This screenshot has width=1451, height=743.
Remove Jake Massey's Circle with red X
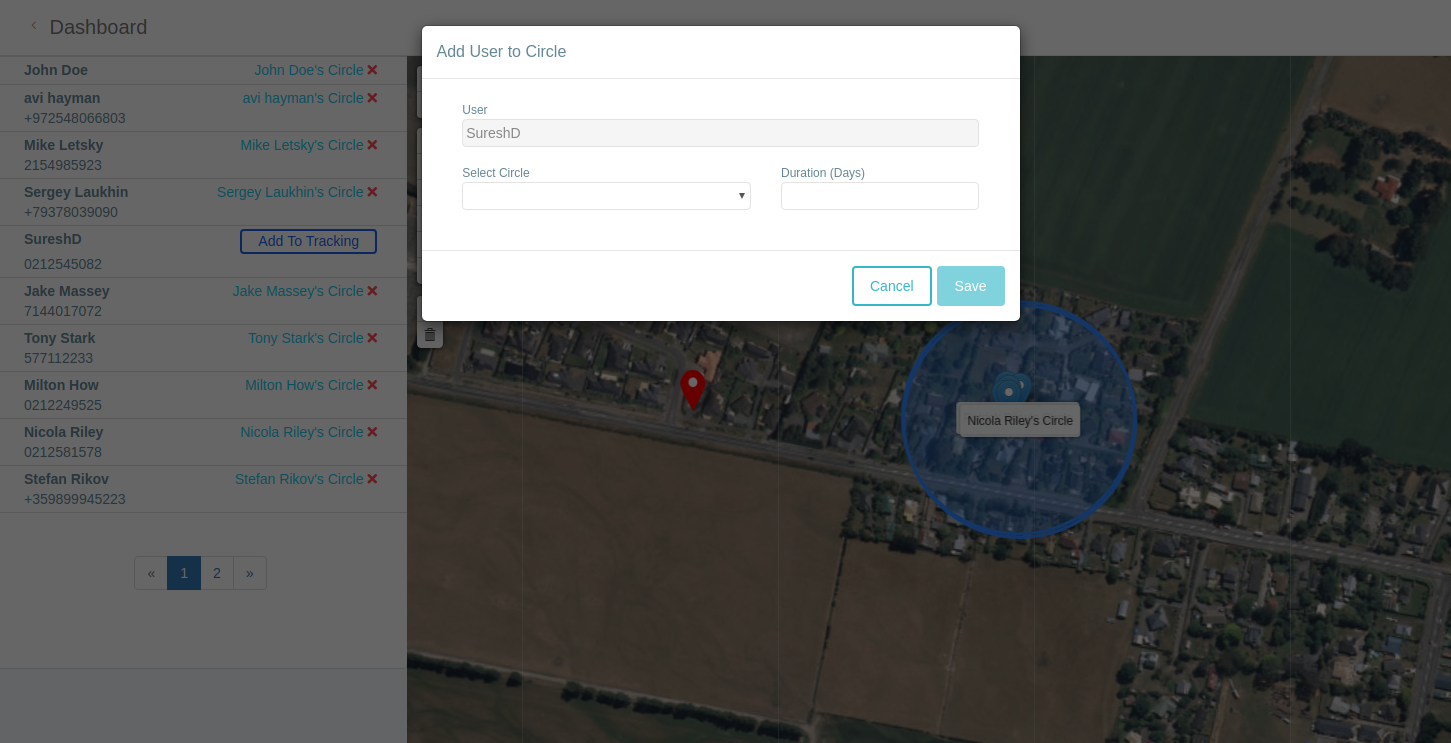(x=372, y=291)
